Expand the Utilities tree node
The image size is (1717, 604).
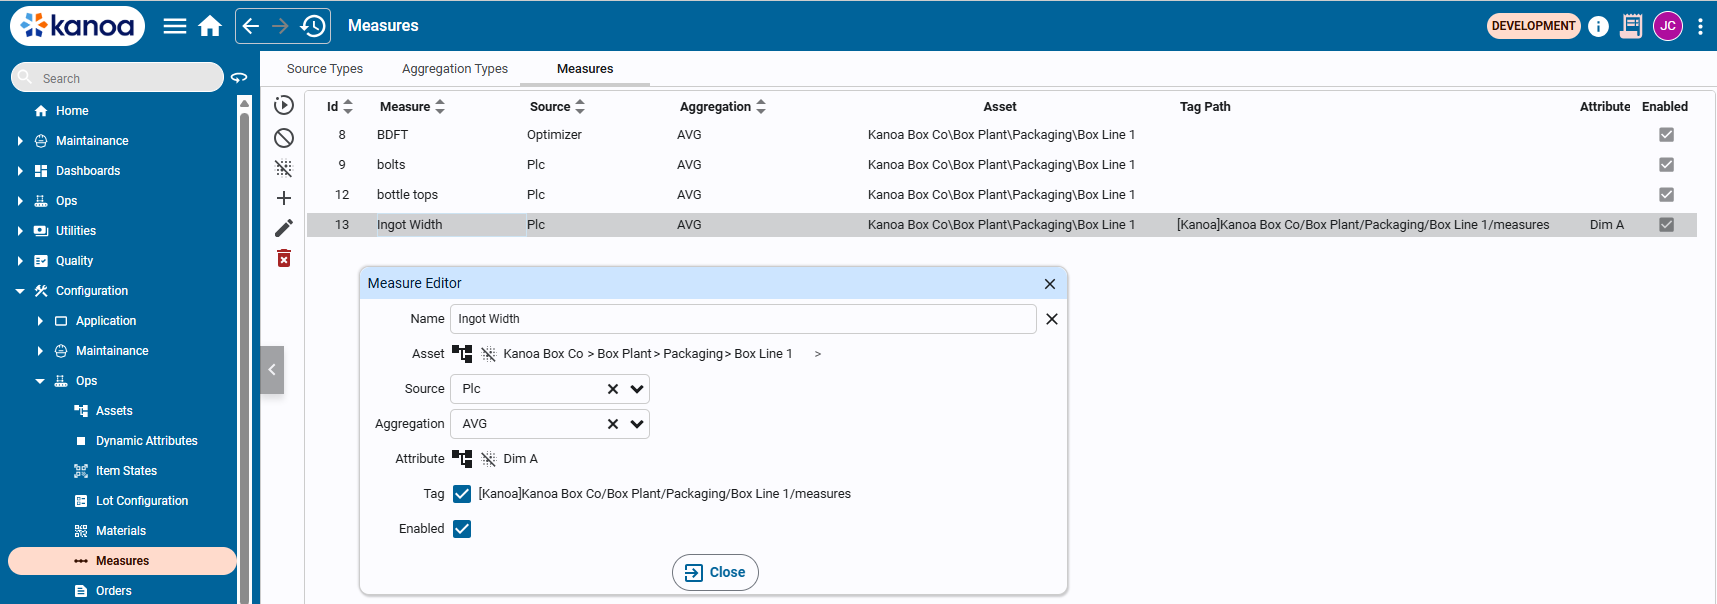point(20,231)
